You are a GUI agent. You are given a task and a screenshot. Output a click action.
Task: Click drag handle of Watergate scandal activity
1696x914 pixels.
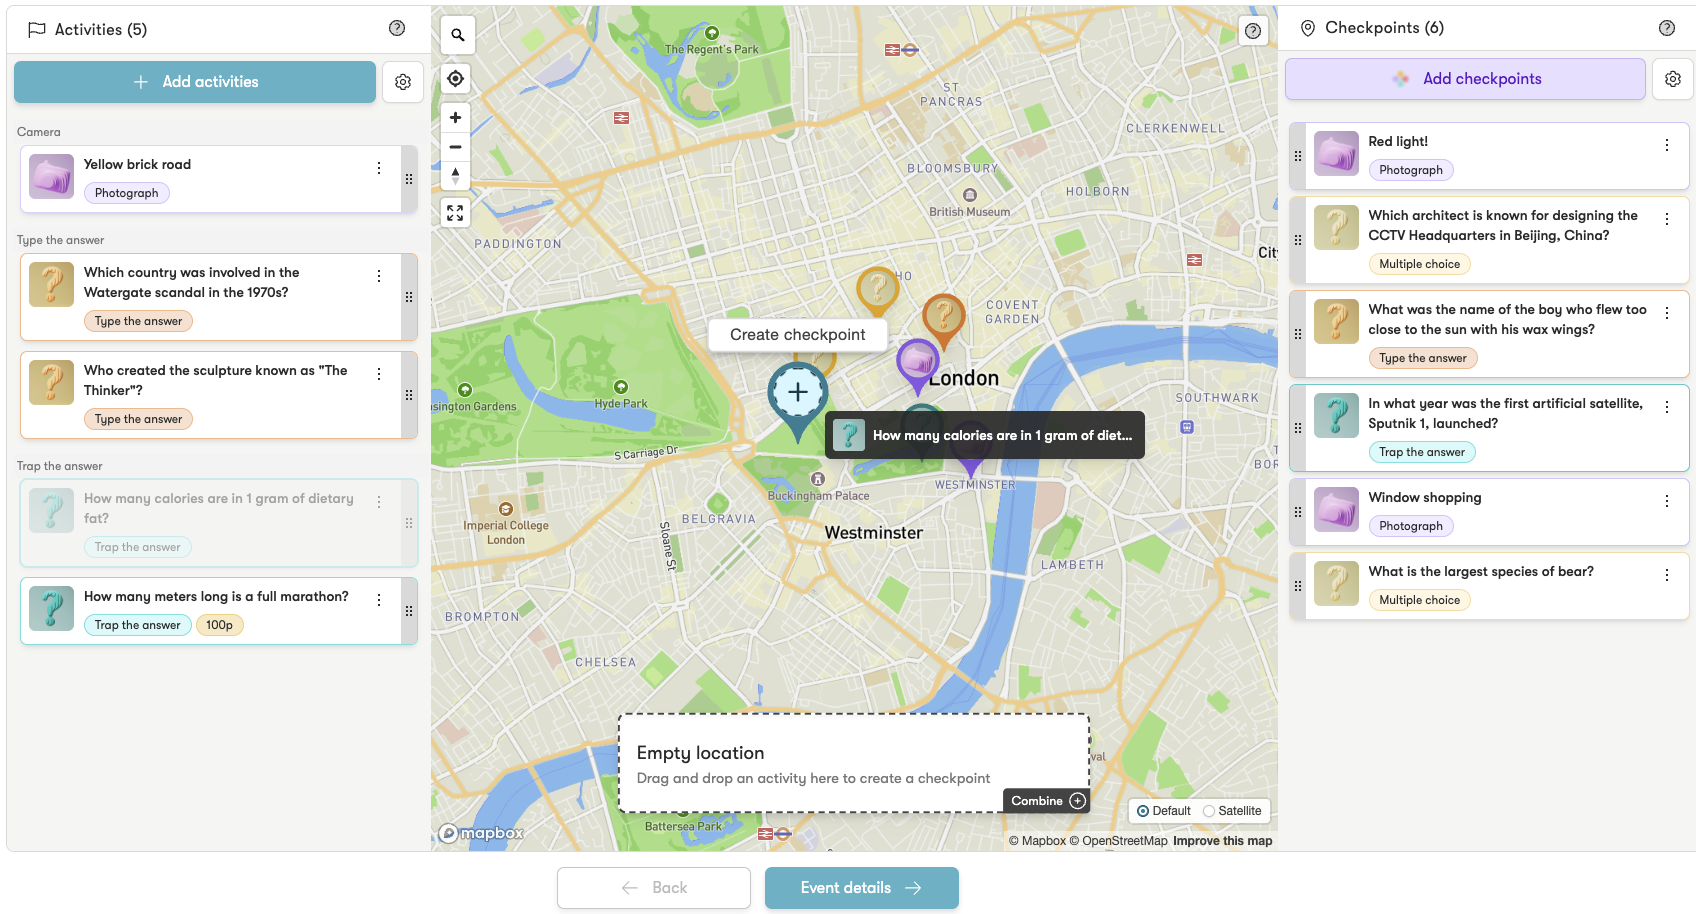coord(409,297)
